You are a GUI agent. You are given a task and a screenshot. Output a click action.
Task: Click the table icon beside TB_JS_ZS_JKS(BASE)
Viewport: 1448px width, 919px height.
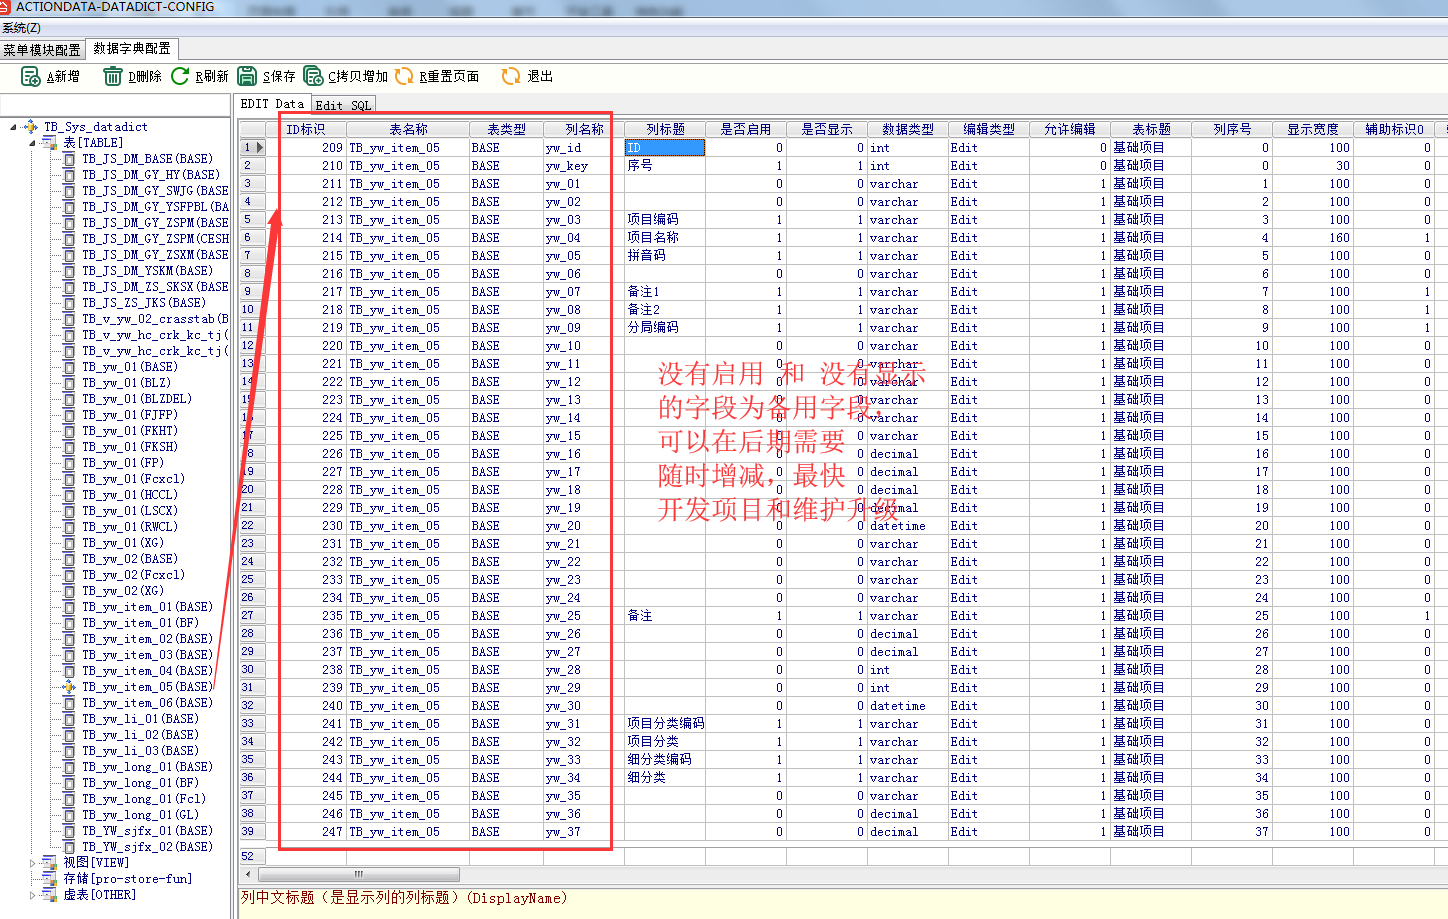69,303
